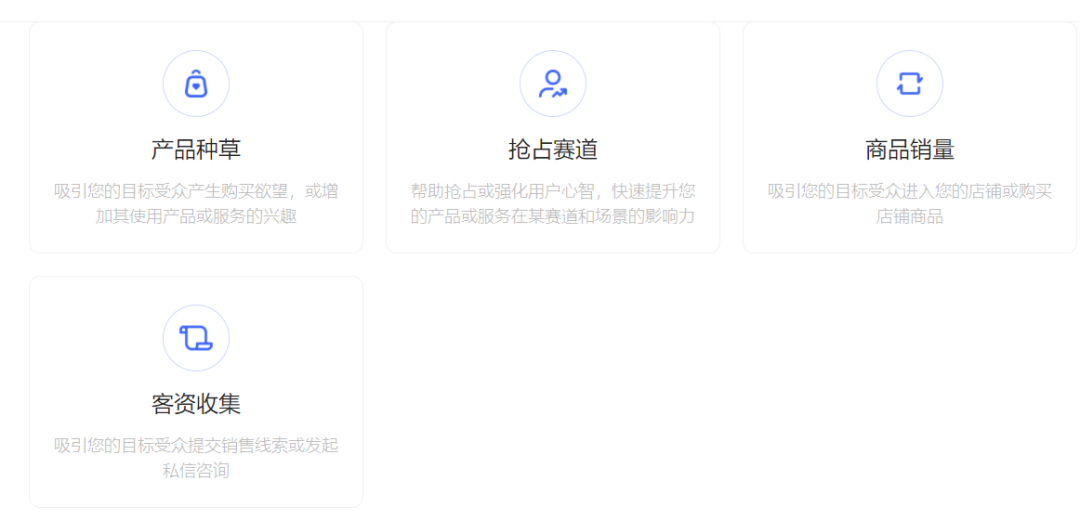Select the 商品销量 title
The height and width of the screenshot is (520, 1080).
[x=909, y=150]
